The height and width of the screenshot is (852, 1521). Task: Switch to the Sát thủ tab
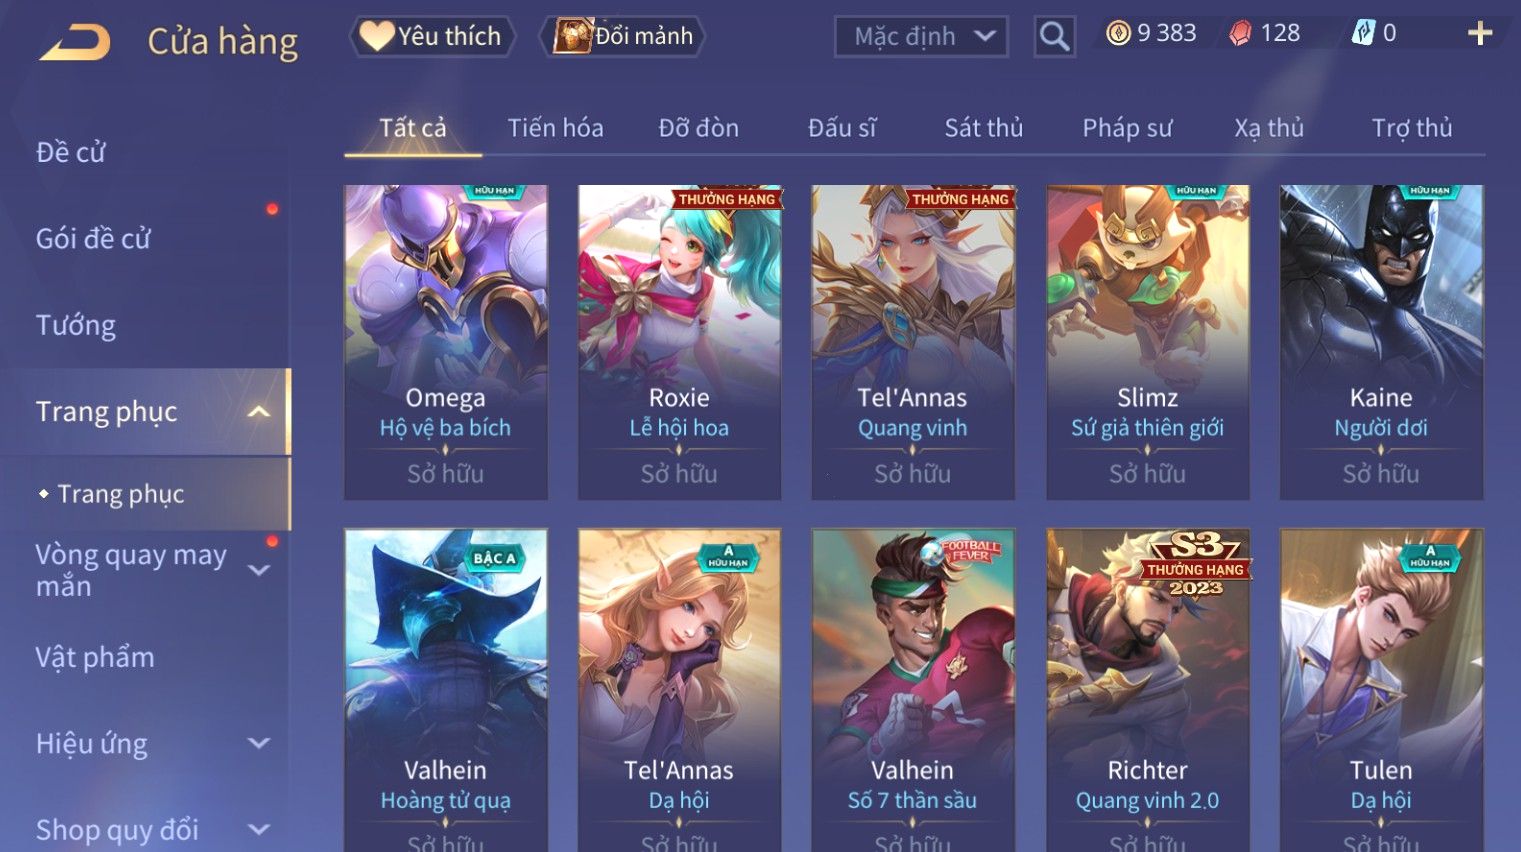click(x=984, y=128)
